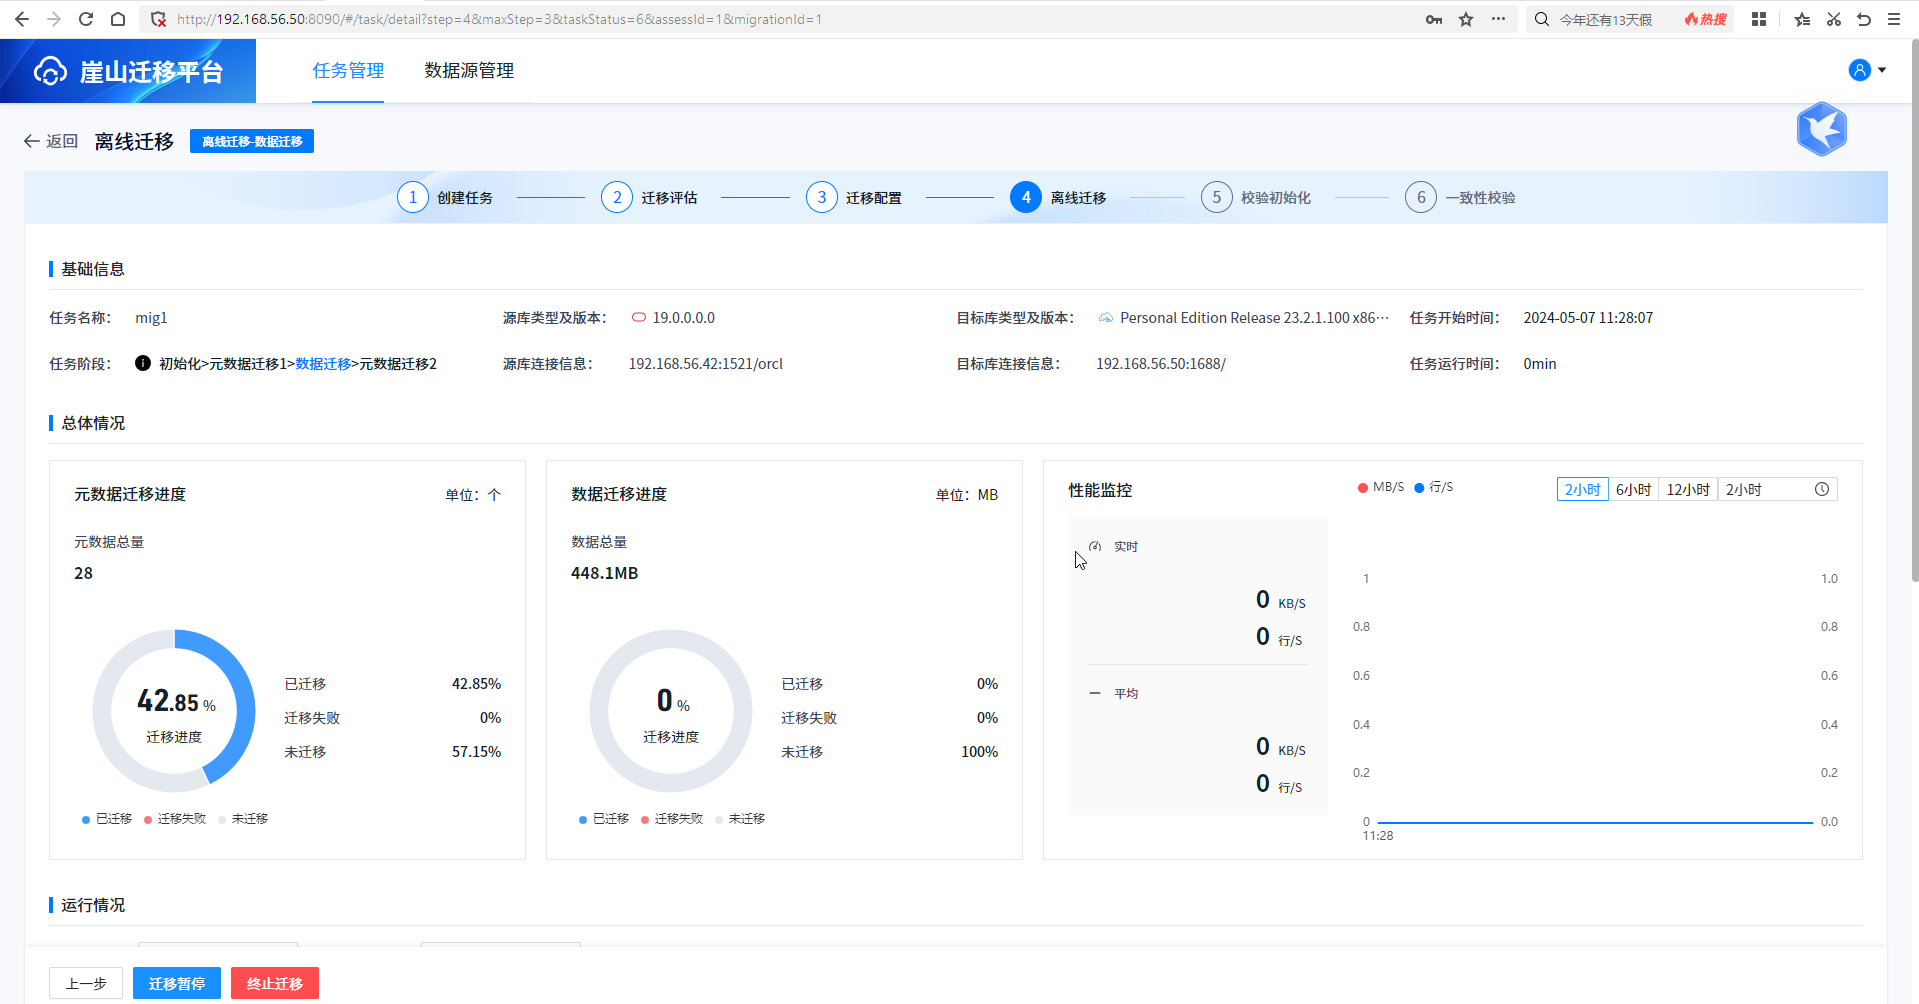Viewport: 1919px width, 1004px height.
Task: Click the 448.1MB data total value
Action: (x=604, y=573)
